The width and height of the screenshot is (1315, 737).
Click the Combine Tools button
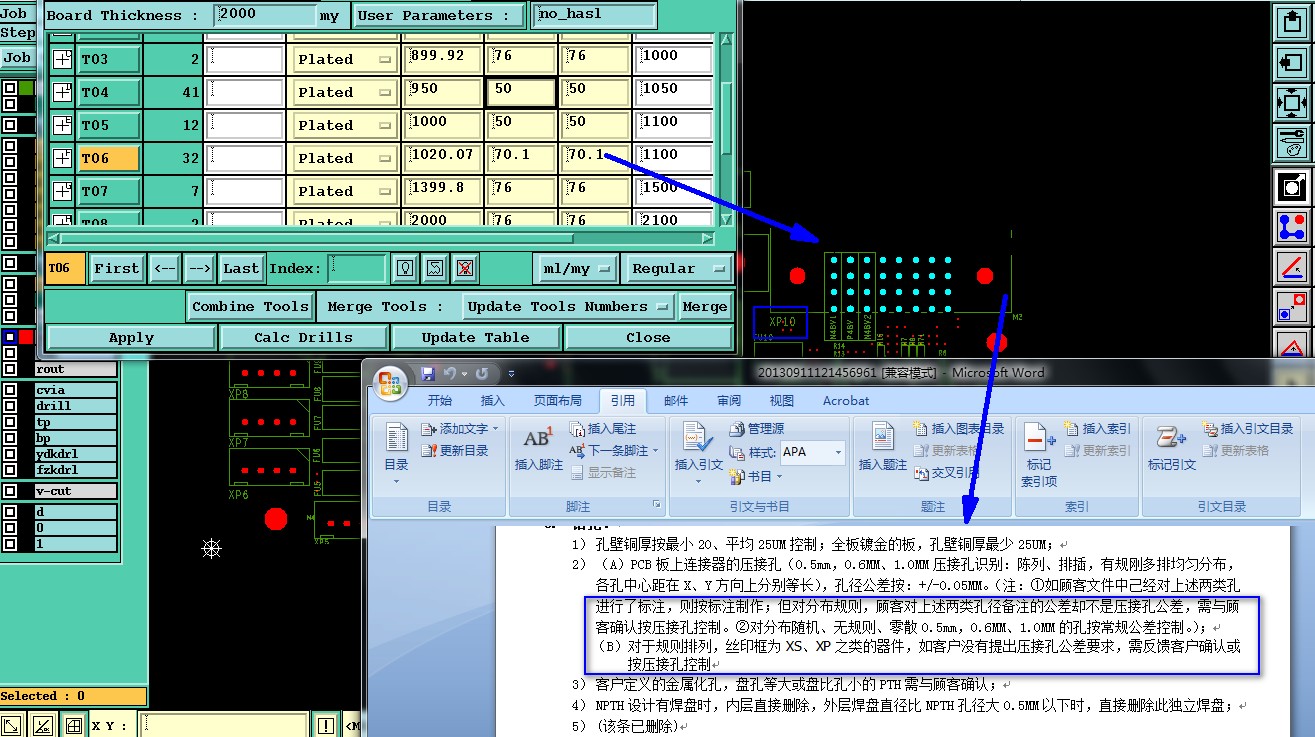(x=251, y=306)
